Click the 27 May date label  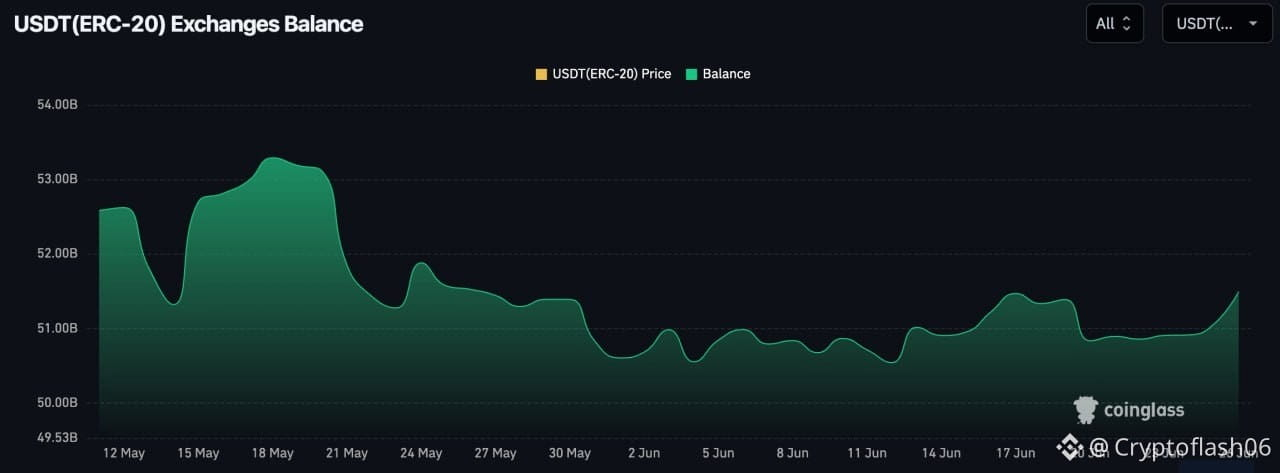point(495,453)
